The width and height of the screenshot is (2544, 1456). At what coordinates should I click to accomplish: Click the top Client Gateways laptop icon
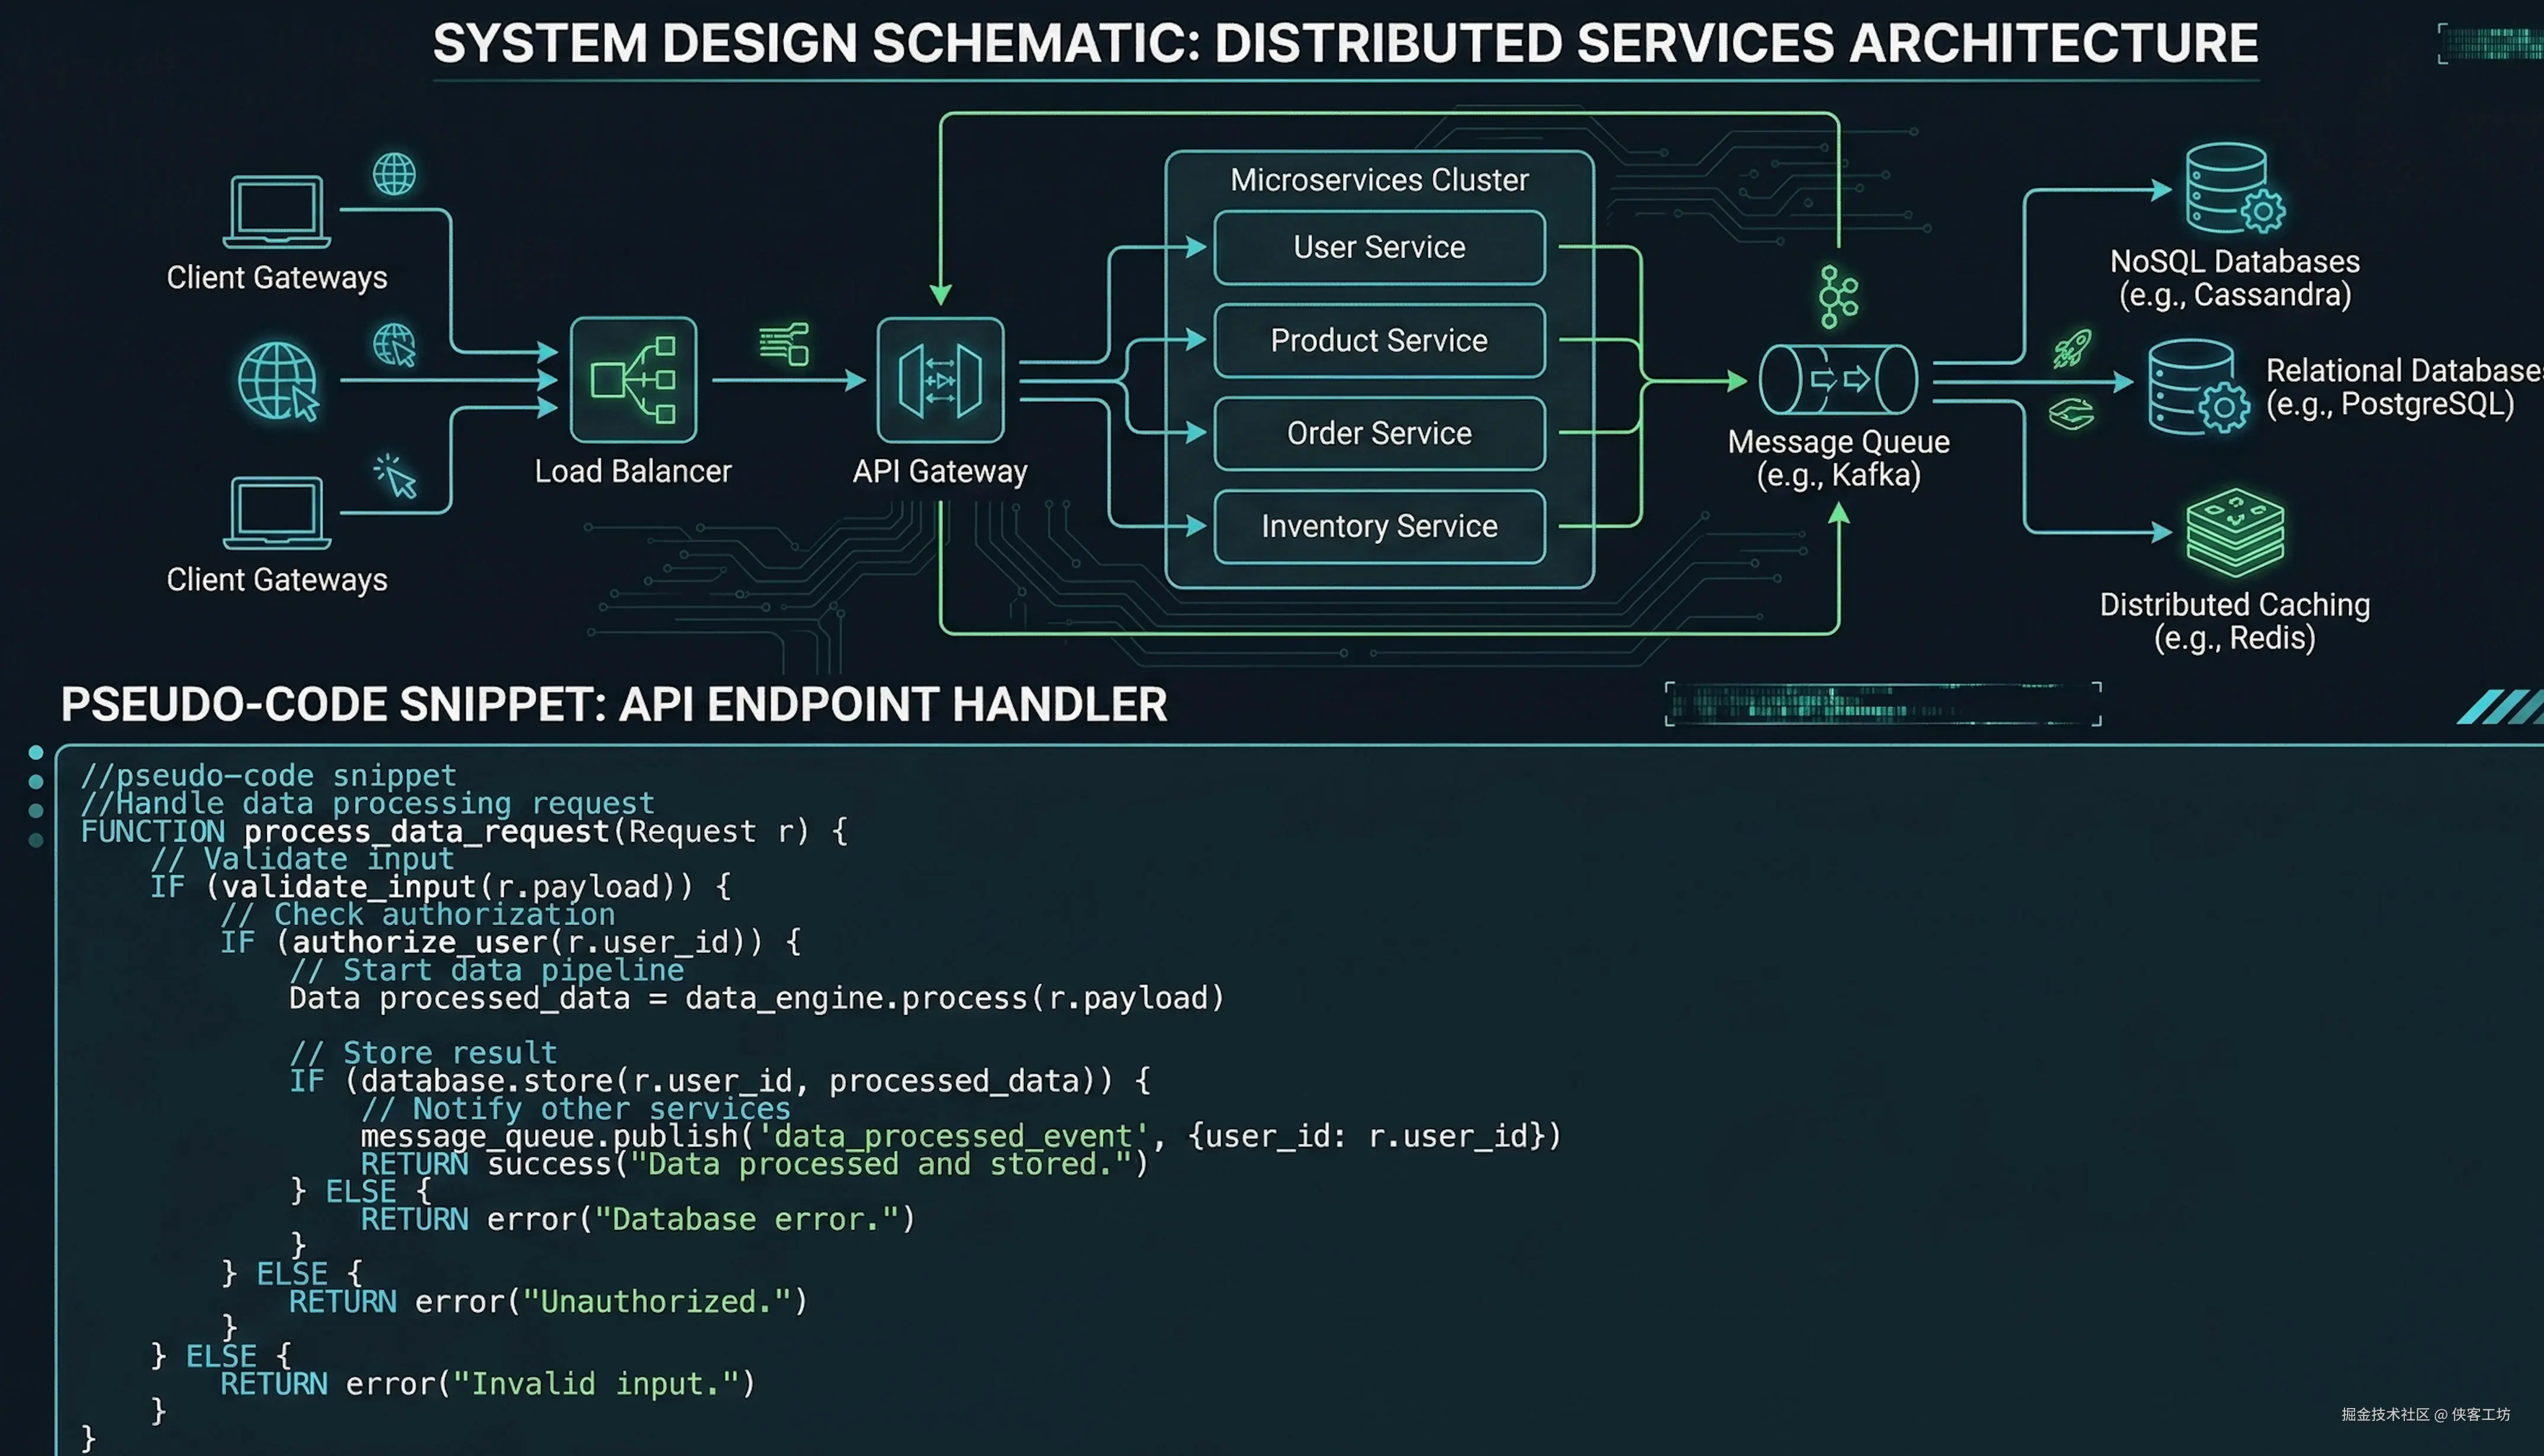(276, 211)
